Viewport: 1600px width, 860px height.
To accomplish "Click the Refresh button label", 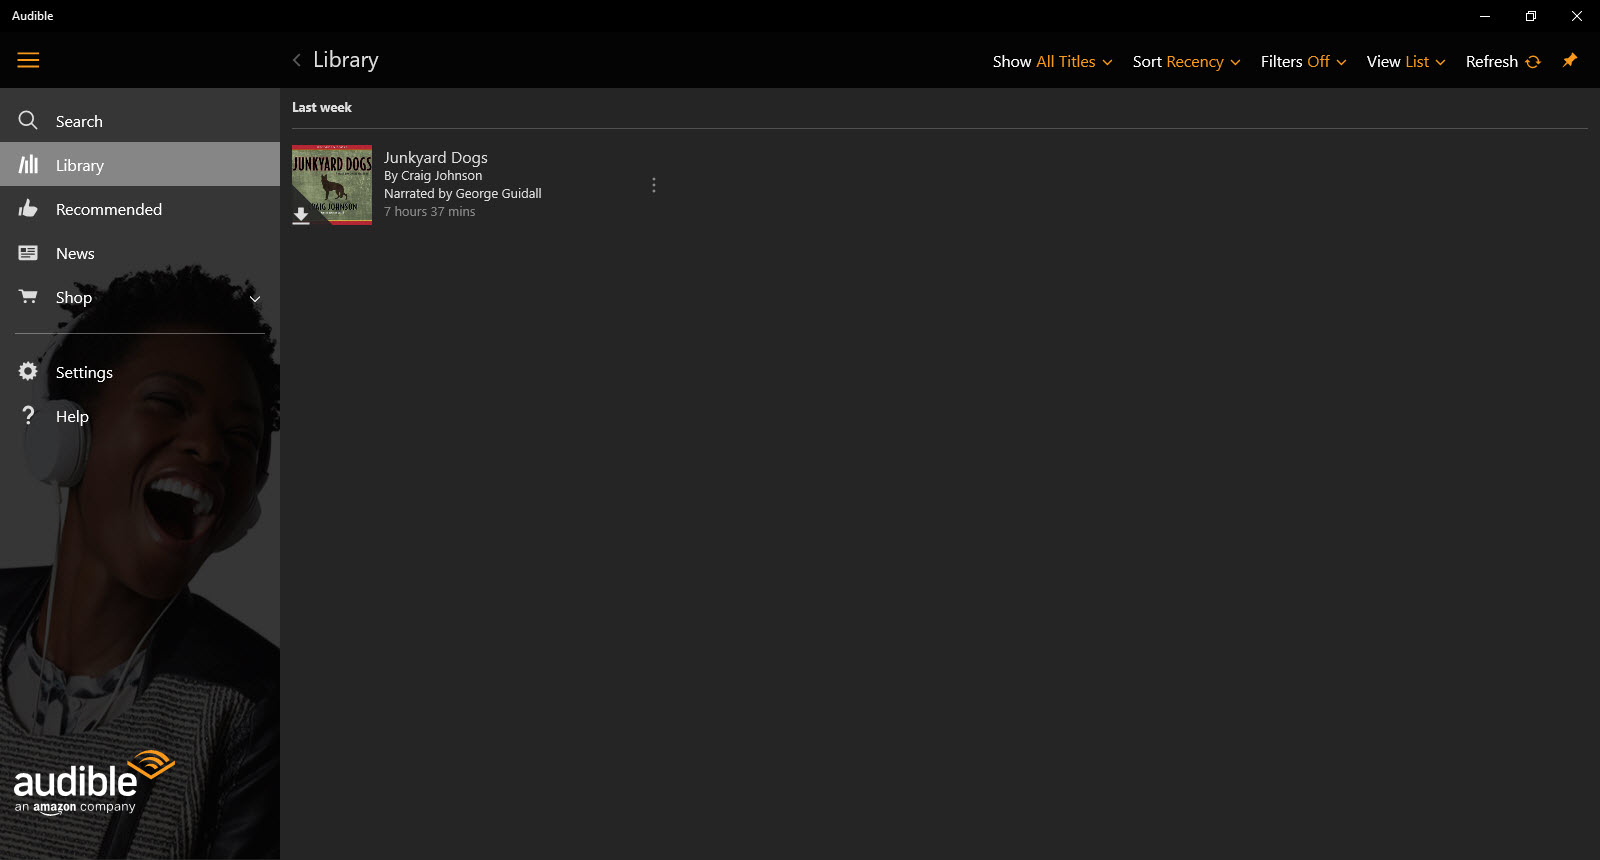I will click(x=1492, y=62).
